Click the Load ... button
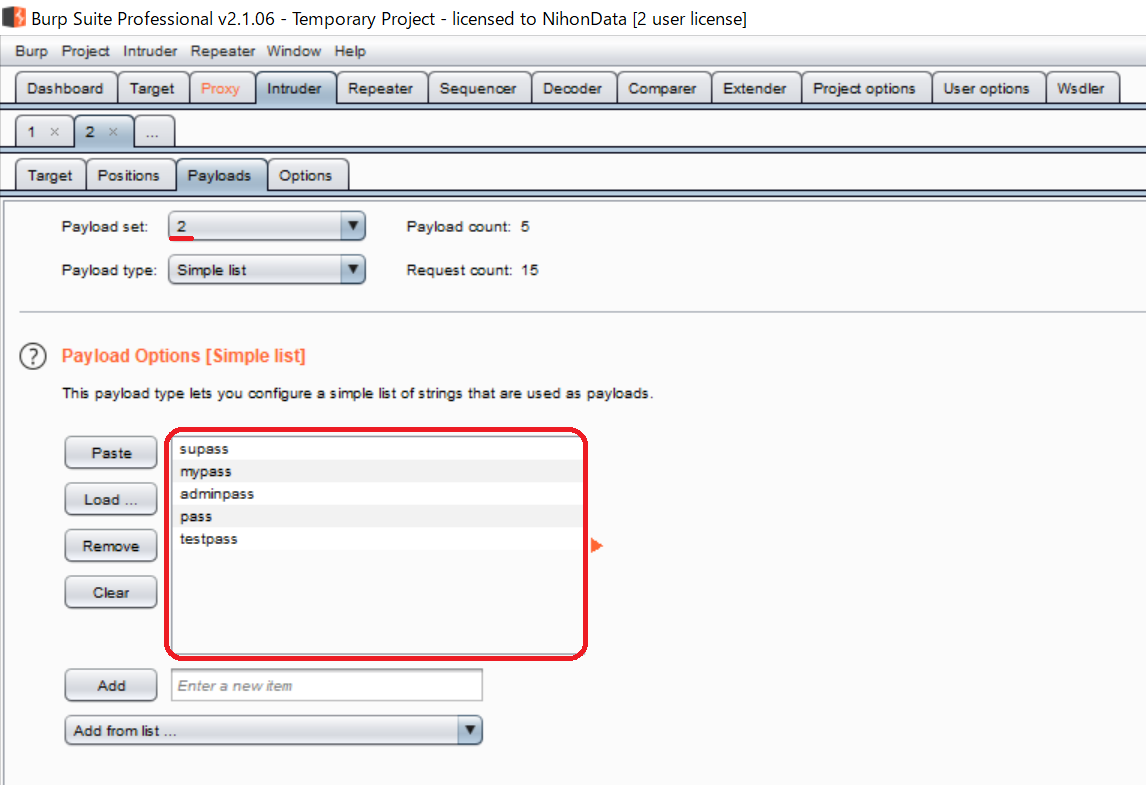Image resolution: width=1146 pixels, height=785 pixels. click(111, 499)
